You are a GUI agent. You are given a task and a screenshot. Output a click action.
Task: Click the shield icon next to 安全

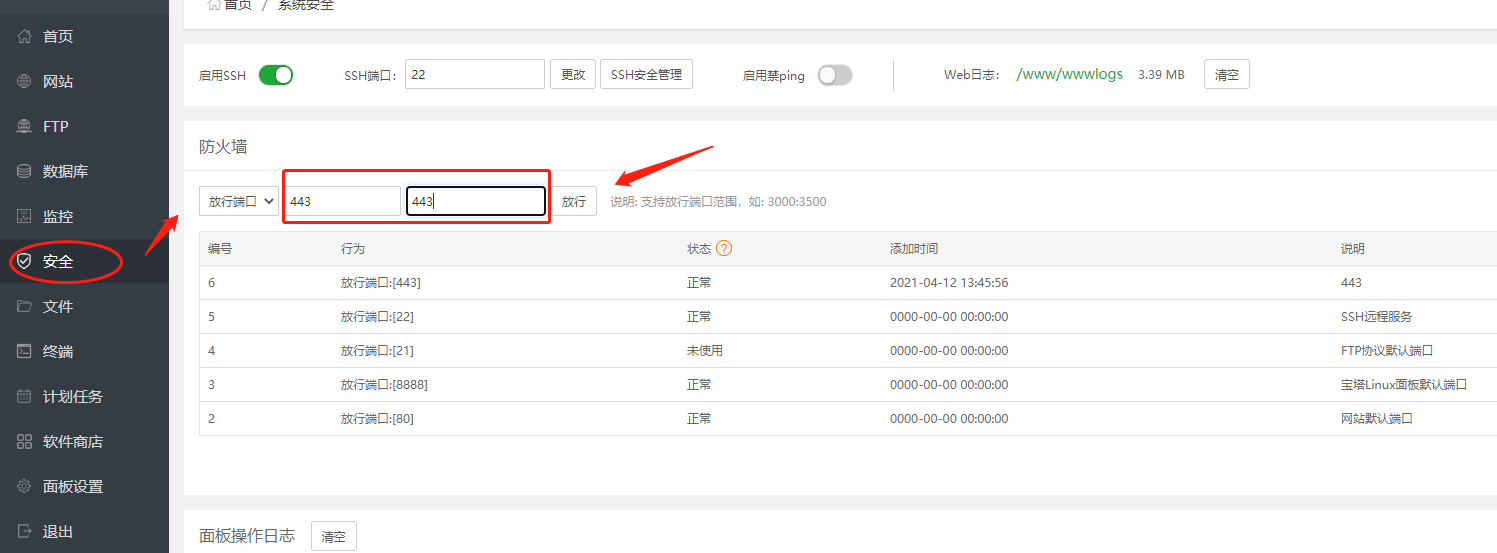25,261
